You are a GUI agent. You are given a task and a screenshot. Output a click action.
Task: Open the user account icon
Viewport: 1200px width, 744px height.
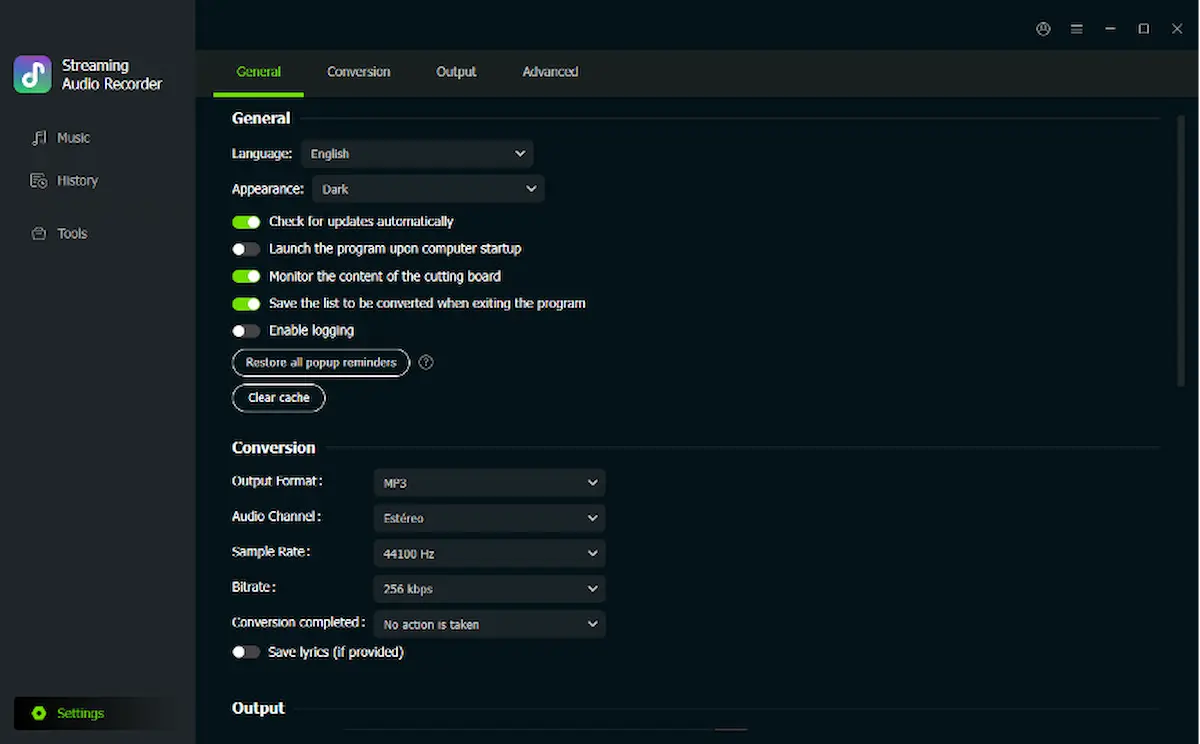click(x=1043, y=29)
